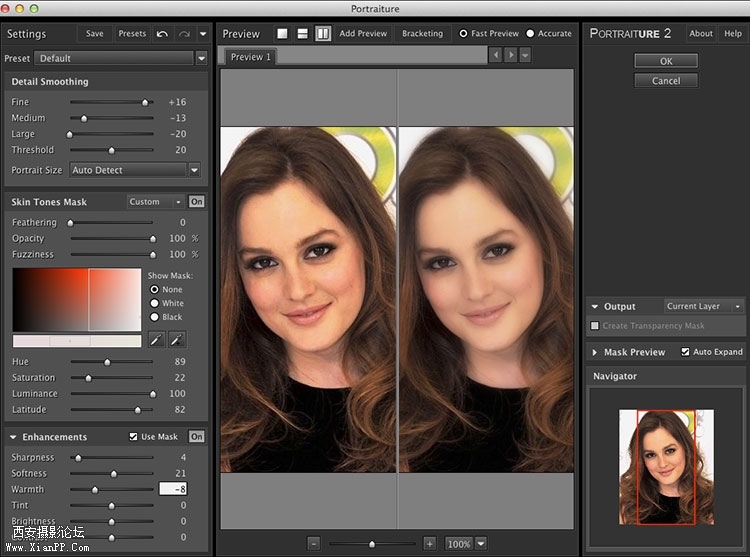750x557 pixels.
Task: Select single preview layout icon
Action: (283, 34)
